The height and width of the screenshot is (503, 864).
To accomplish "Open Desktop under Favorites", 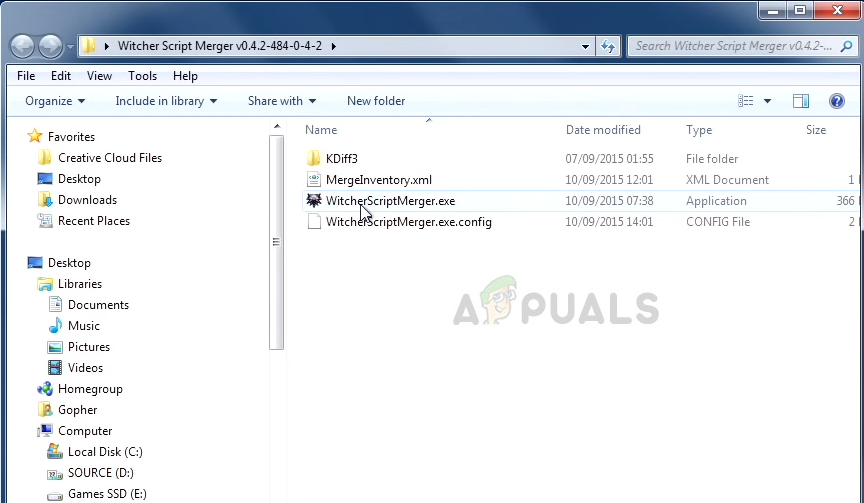I will (x=79, y=179).
